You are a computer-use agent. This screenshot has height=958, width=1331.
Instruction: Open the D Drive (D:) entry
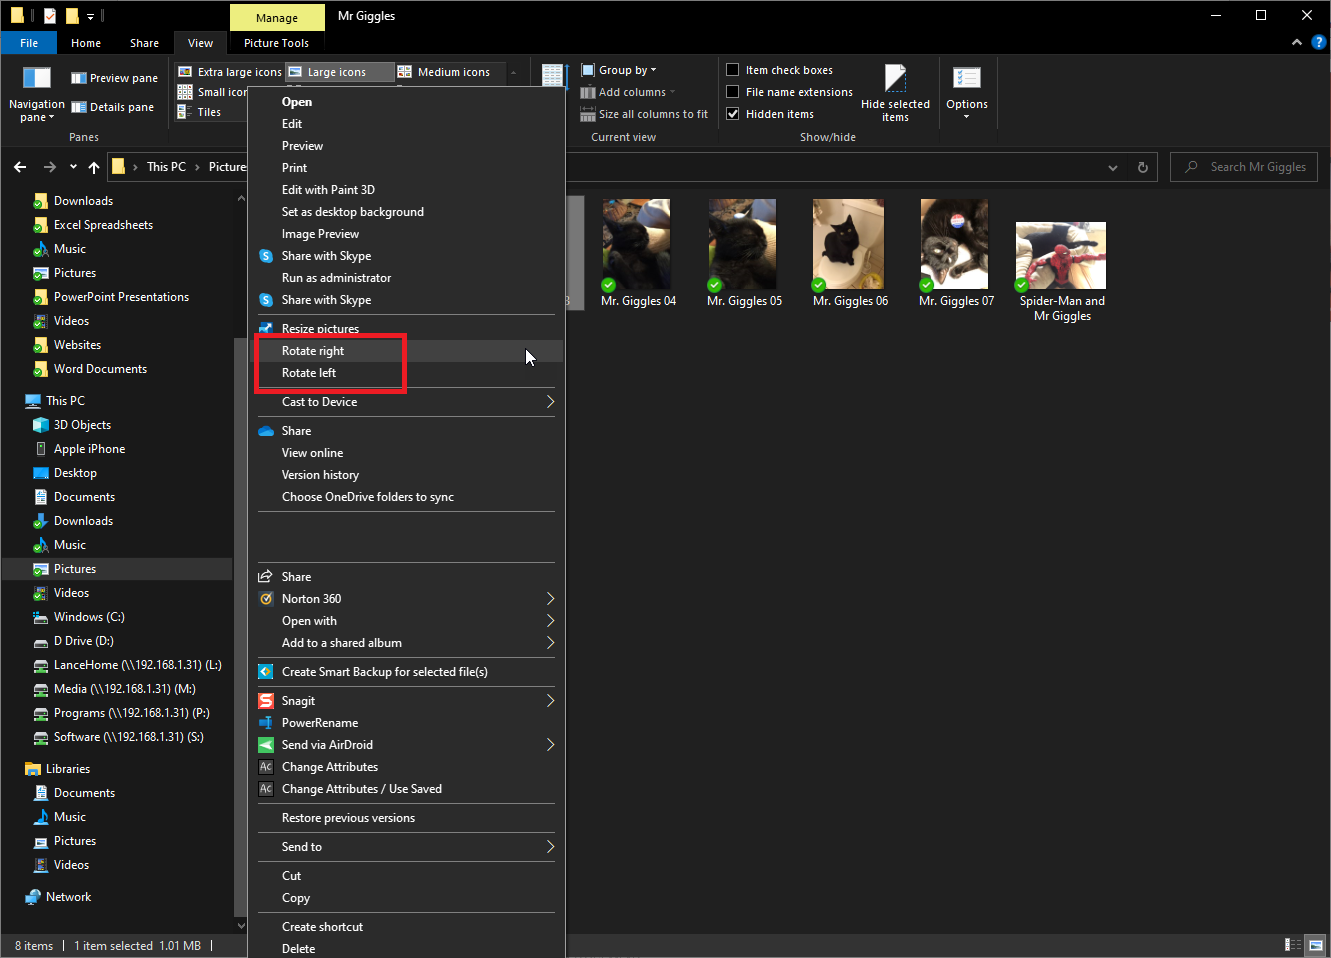coord(83,641)
